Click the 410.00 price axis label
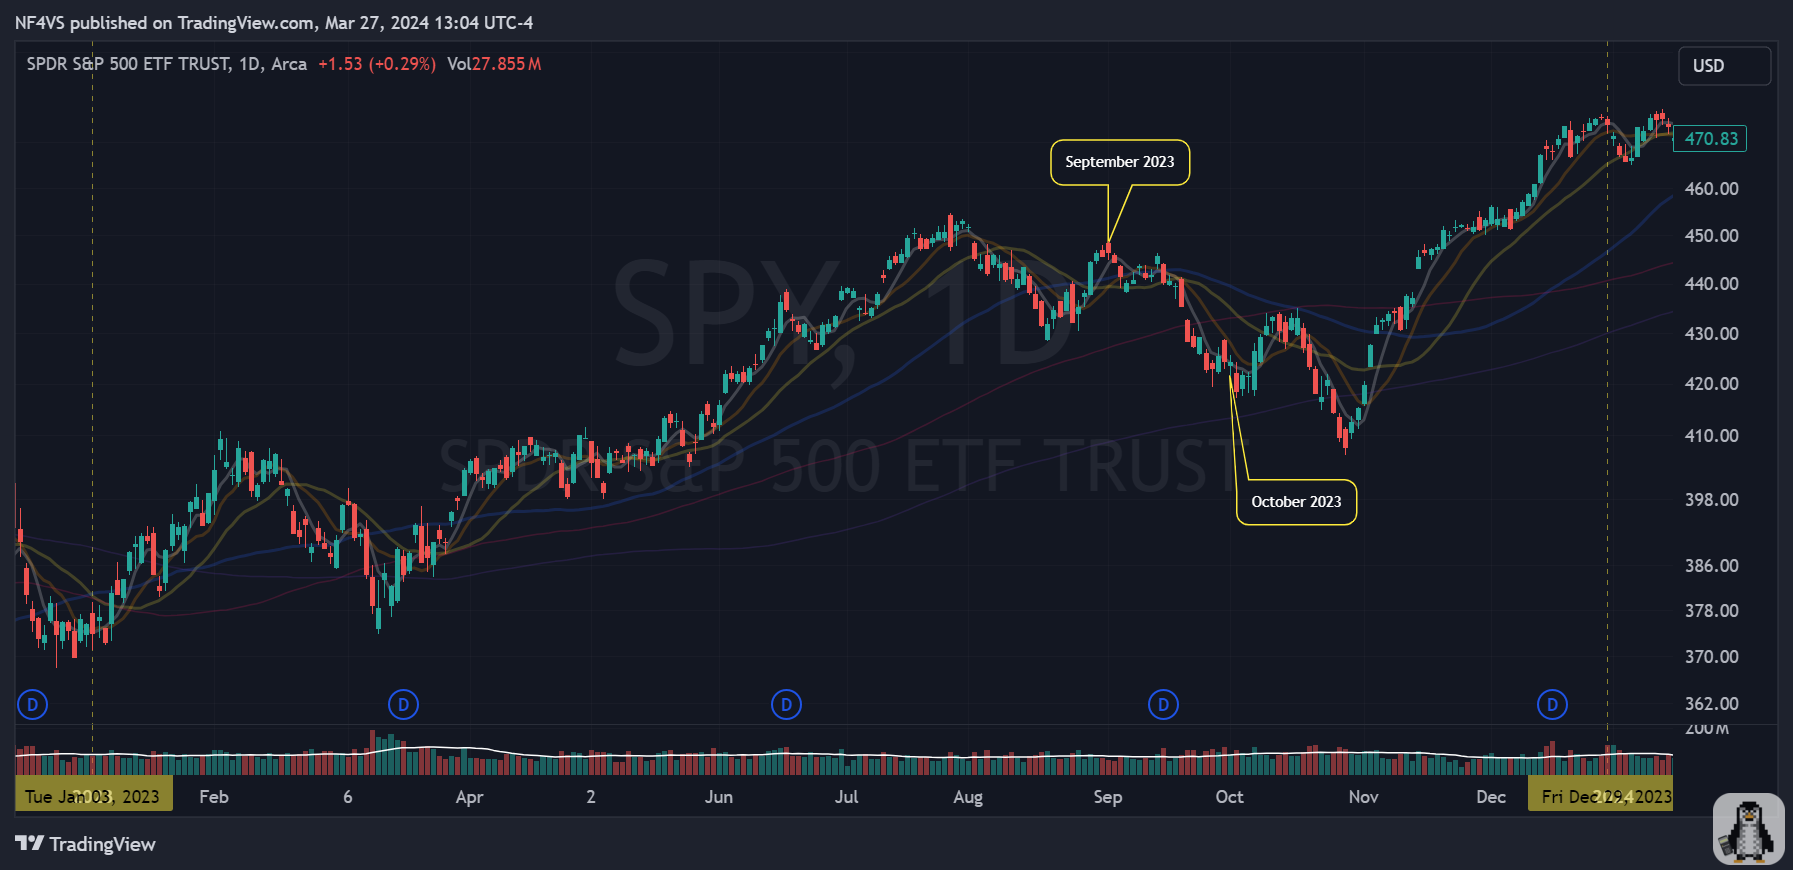This screenshot has height=870, width=1793. 1712,436
